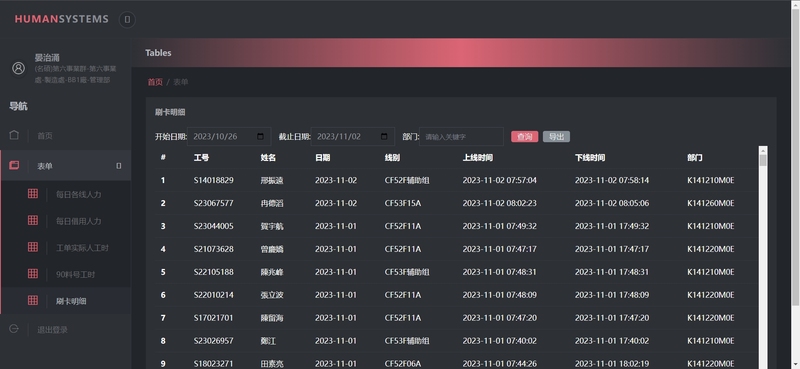Collapse the 表单 submenu arrow
This screenshot has width=800, height=369.
119,166
